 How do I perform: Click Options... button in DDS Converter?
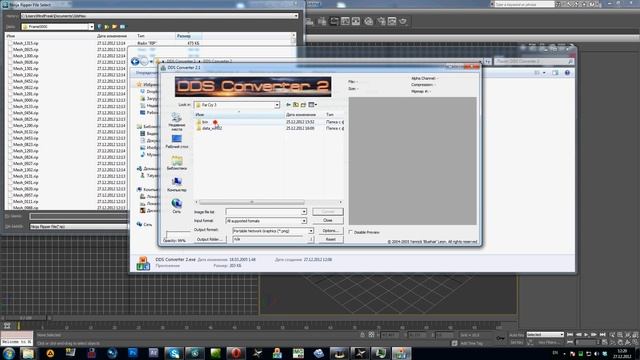point(331,231)
